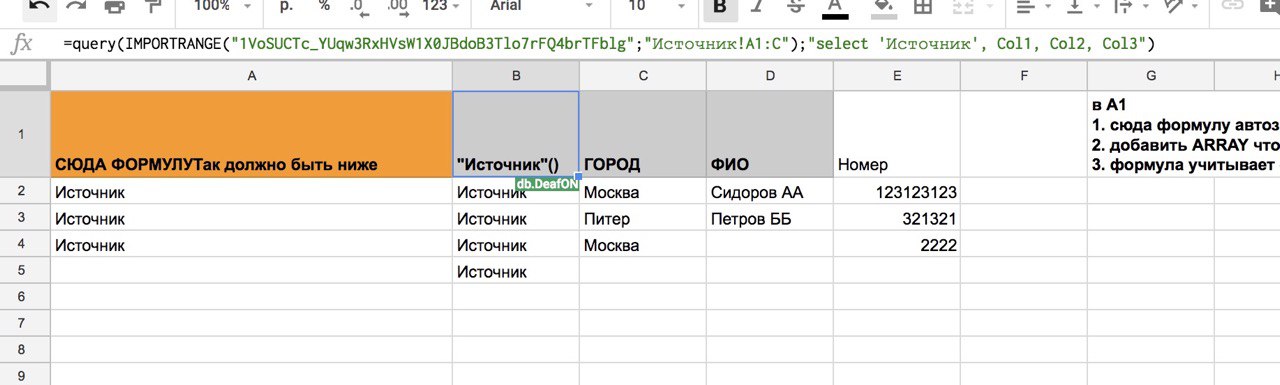1280x385 pixels.
Task: Select the 'ГОРОД' header cell
Action: tap(642, 134)
